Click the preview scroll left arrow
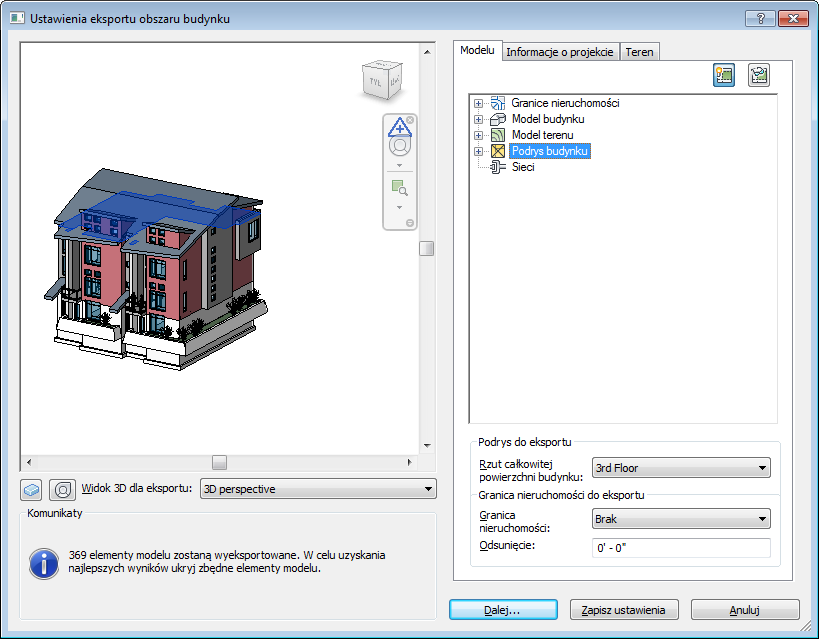Screen dimensions: 819x639 pyautogui.click(x=29, y=462)
